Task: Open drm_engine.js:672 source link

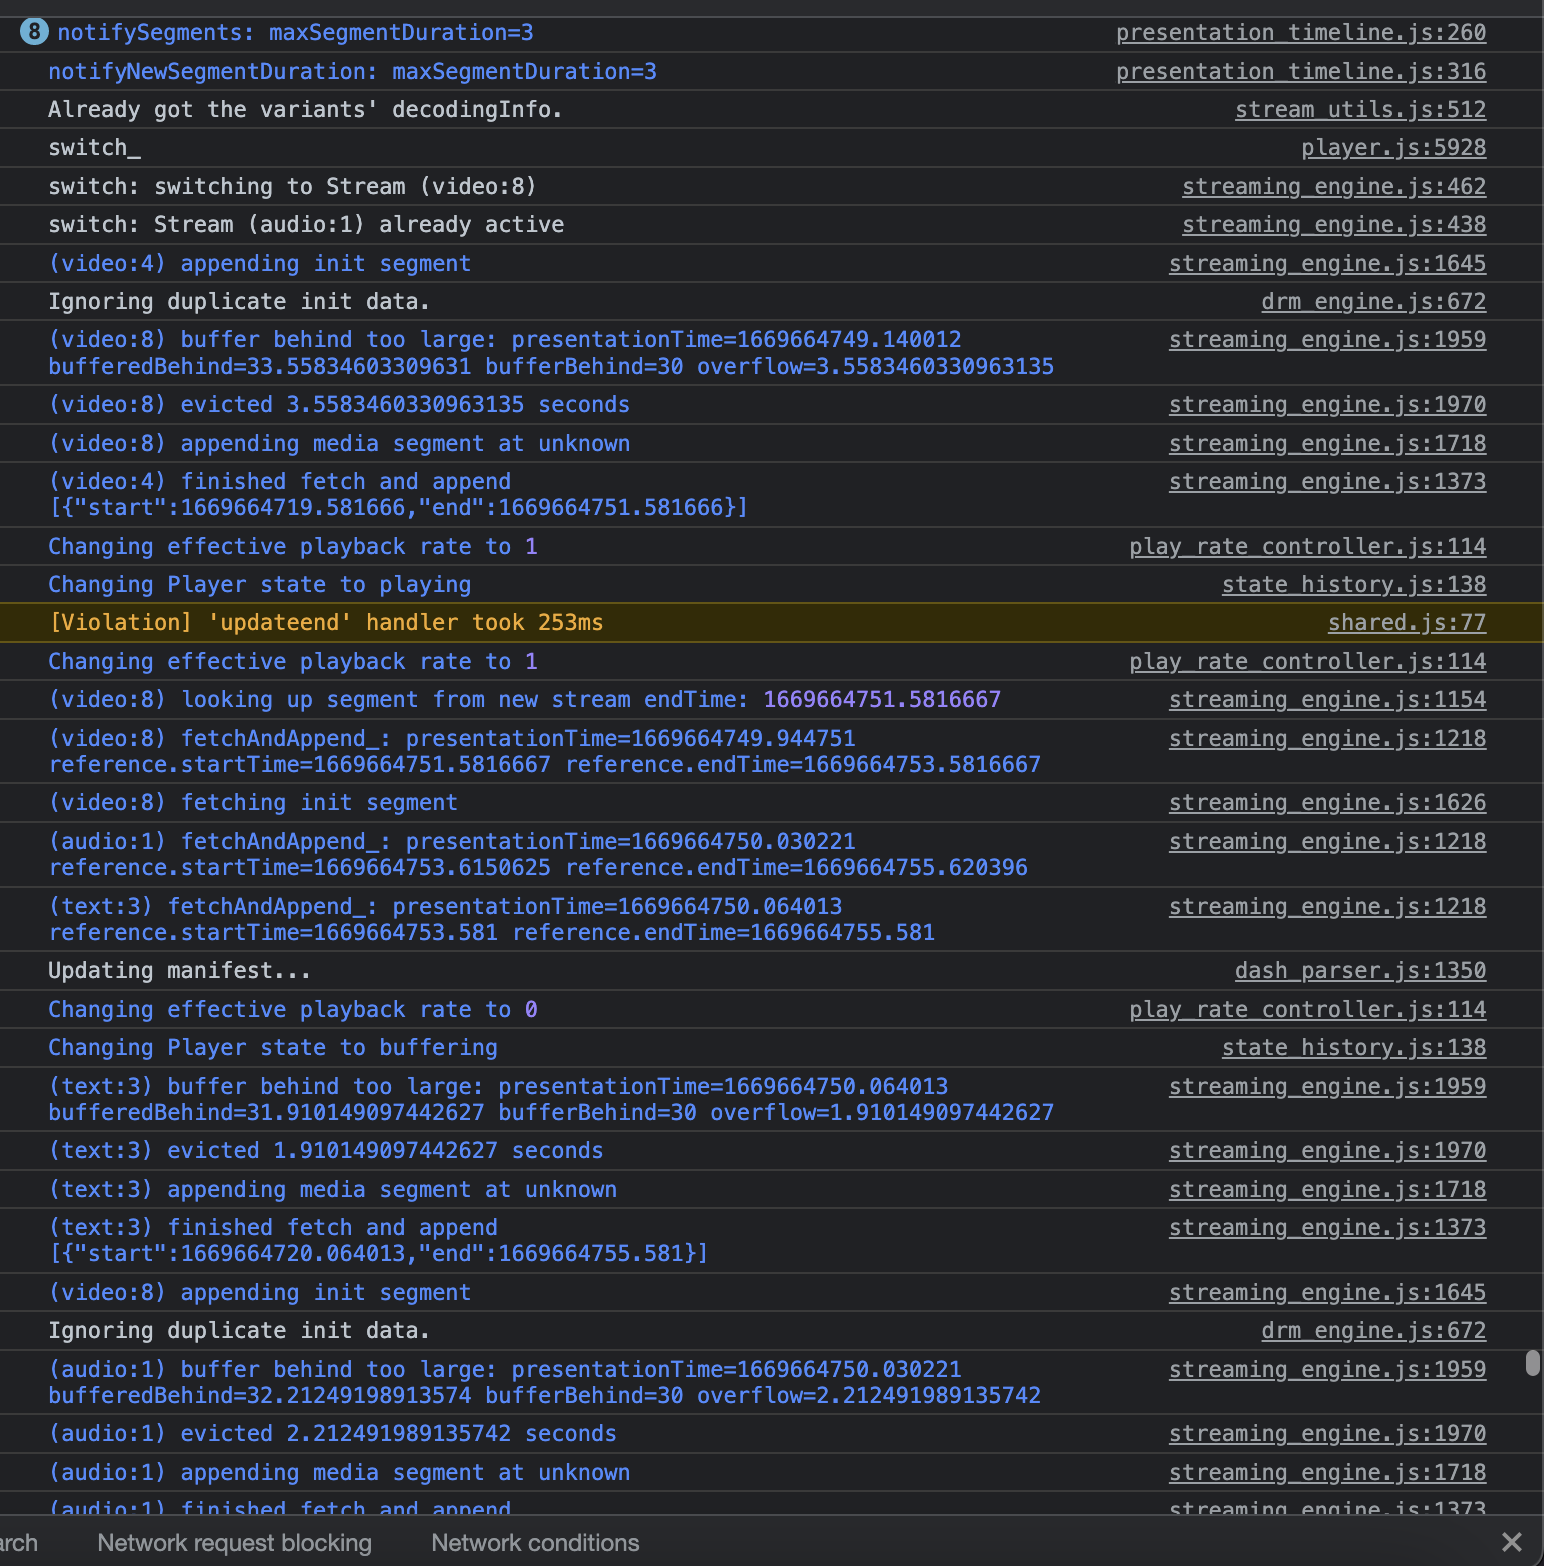Action: [x=1373, y=301]
